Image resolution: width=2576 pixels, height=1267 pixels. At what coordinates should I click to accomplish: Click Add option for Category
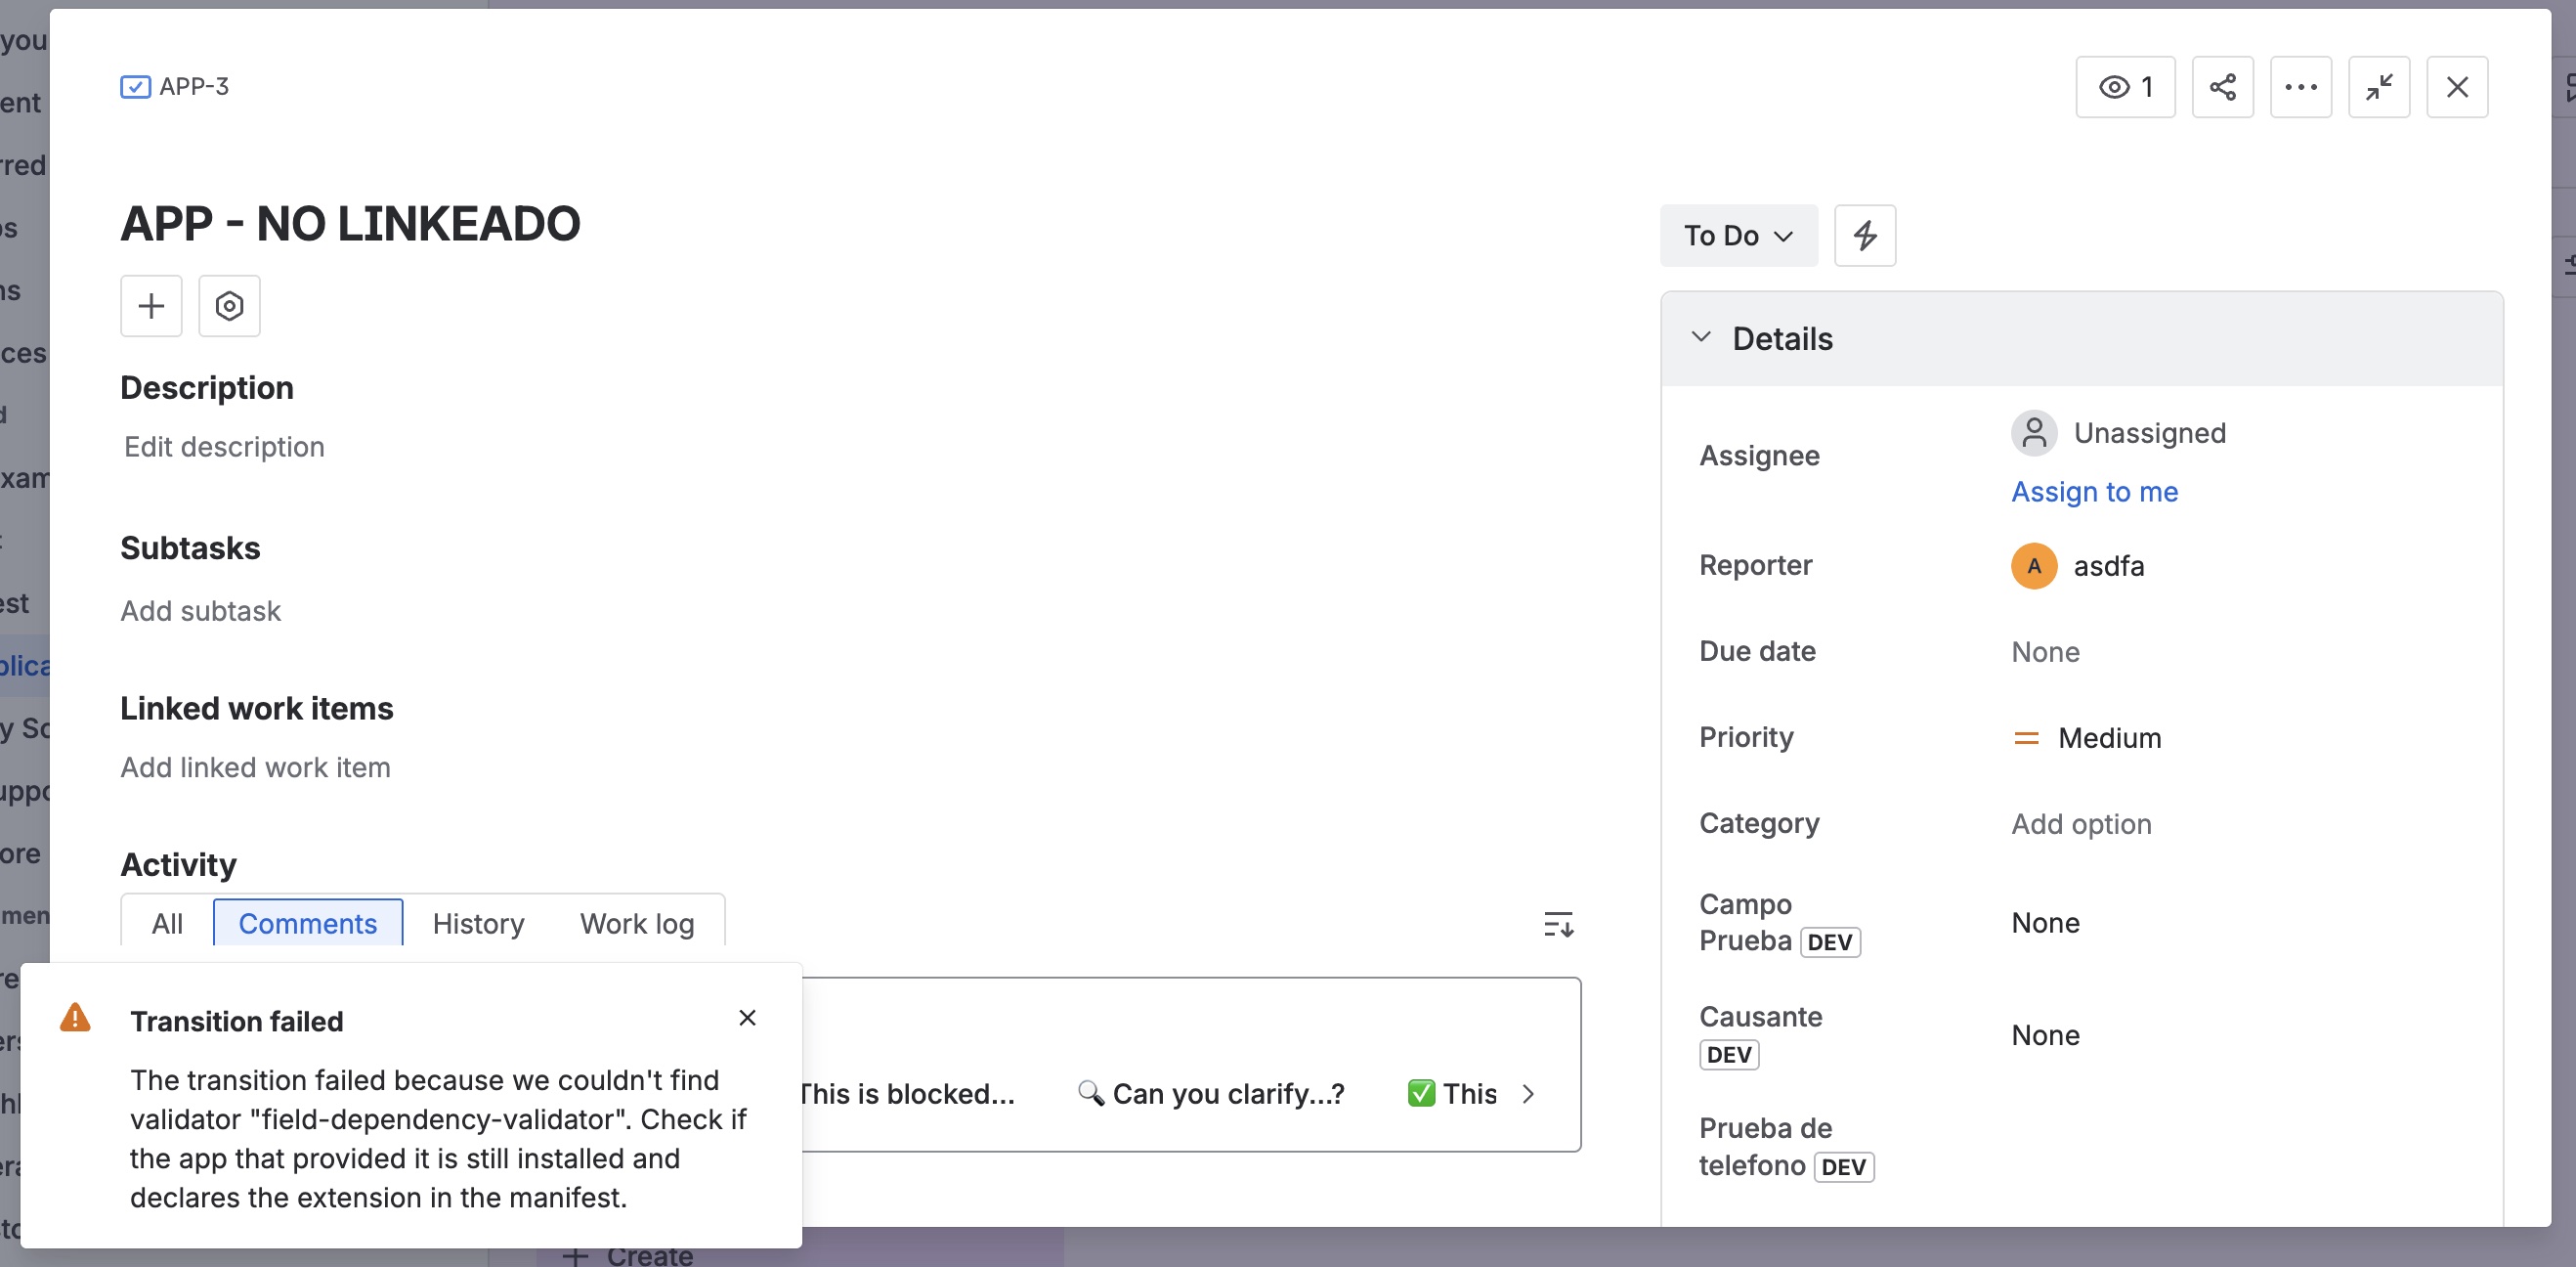coord(2081,824)
